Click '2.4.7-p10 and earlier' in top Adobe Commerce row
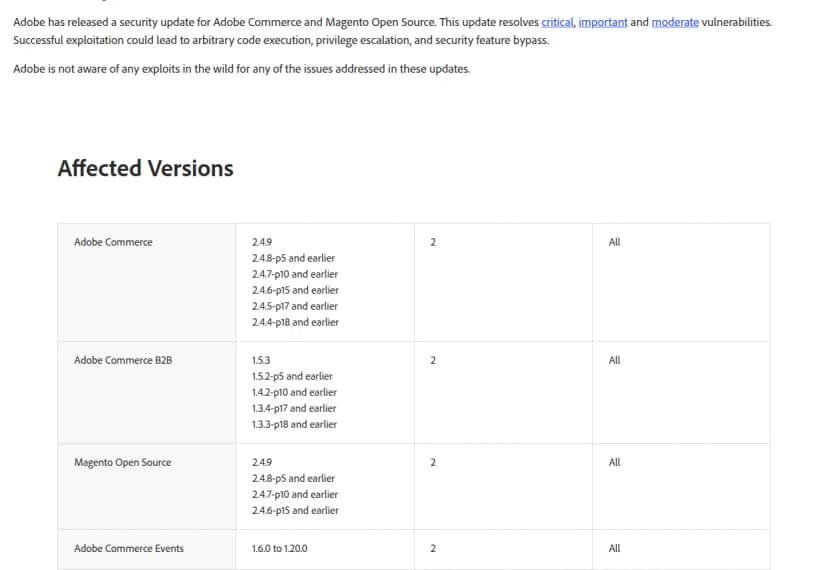 pos(295,274)
